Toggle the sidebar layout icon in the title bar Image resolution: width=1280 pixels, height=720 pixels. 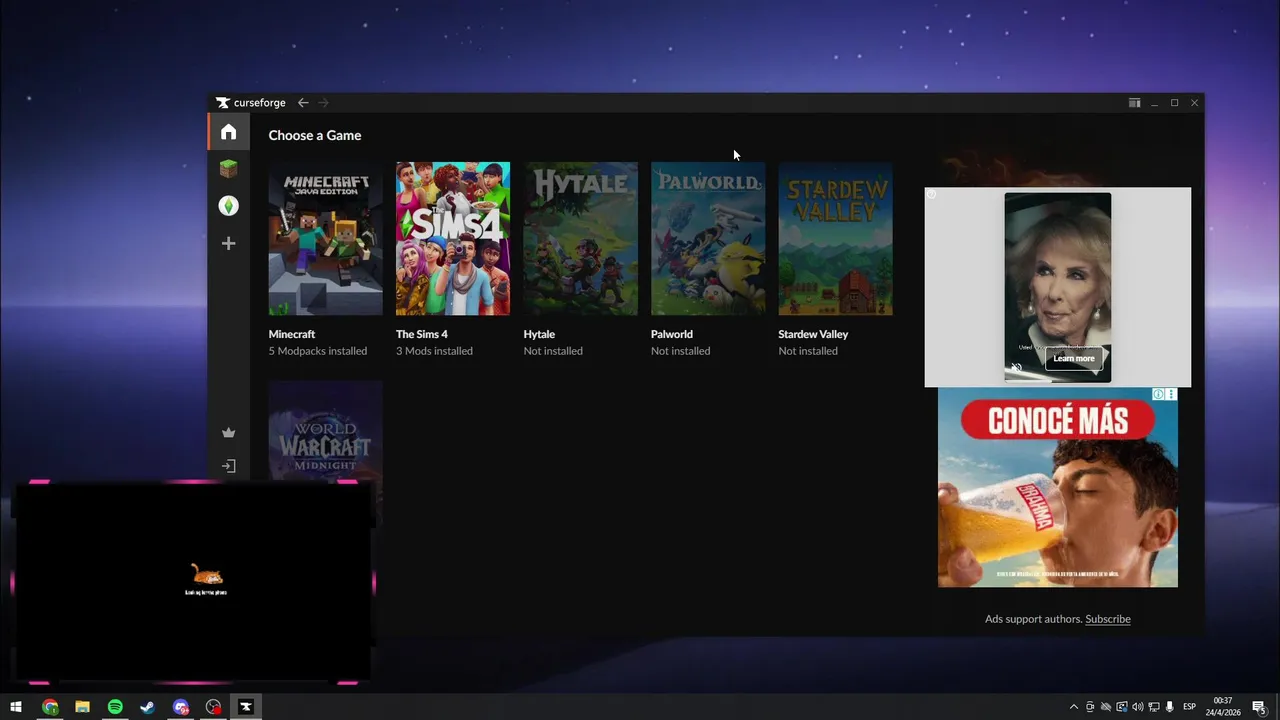pyautogui.click(x=1134, y=103)
